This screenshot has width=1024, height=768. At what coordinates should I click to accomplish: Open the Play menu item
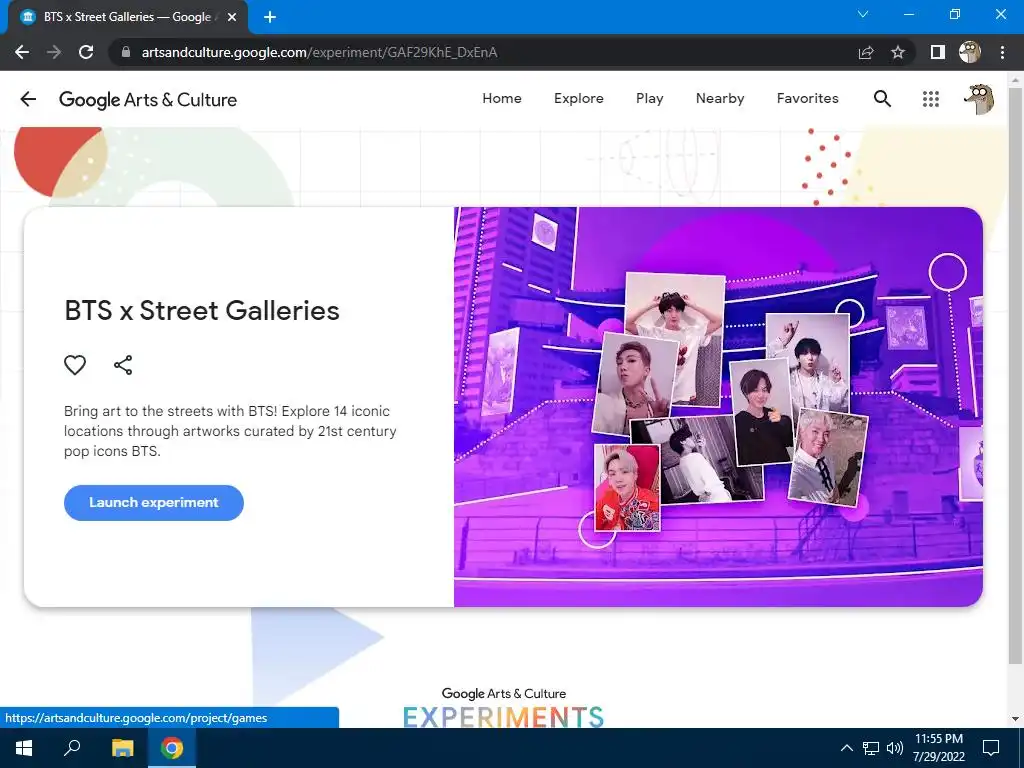[x=649, y=98]
